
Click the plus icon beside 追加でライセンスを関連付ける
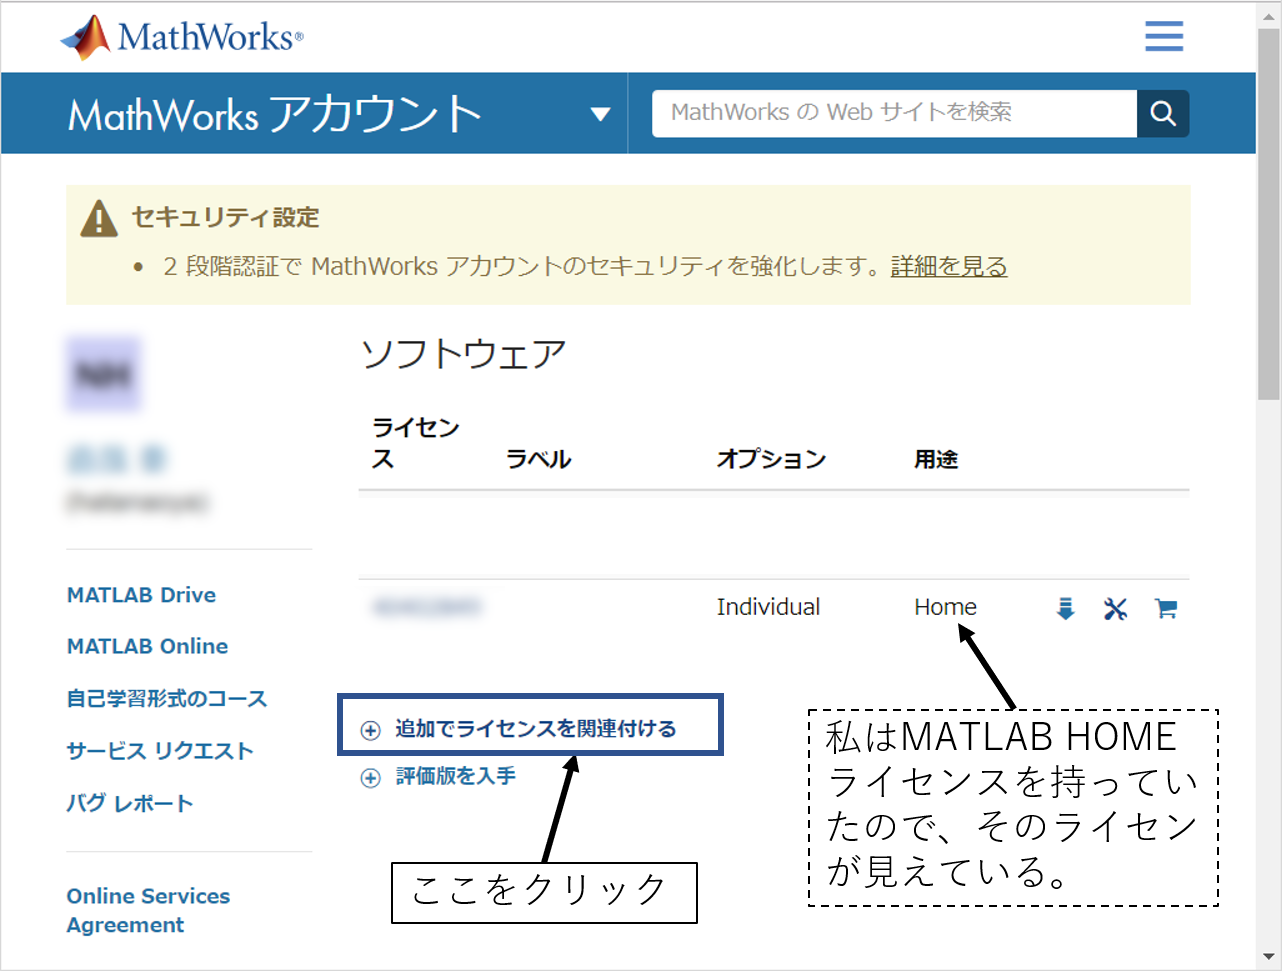(x=371, y=730)
